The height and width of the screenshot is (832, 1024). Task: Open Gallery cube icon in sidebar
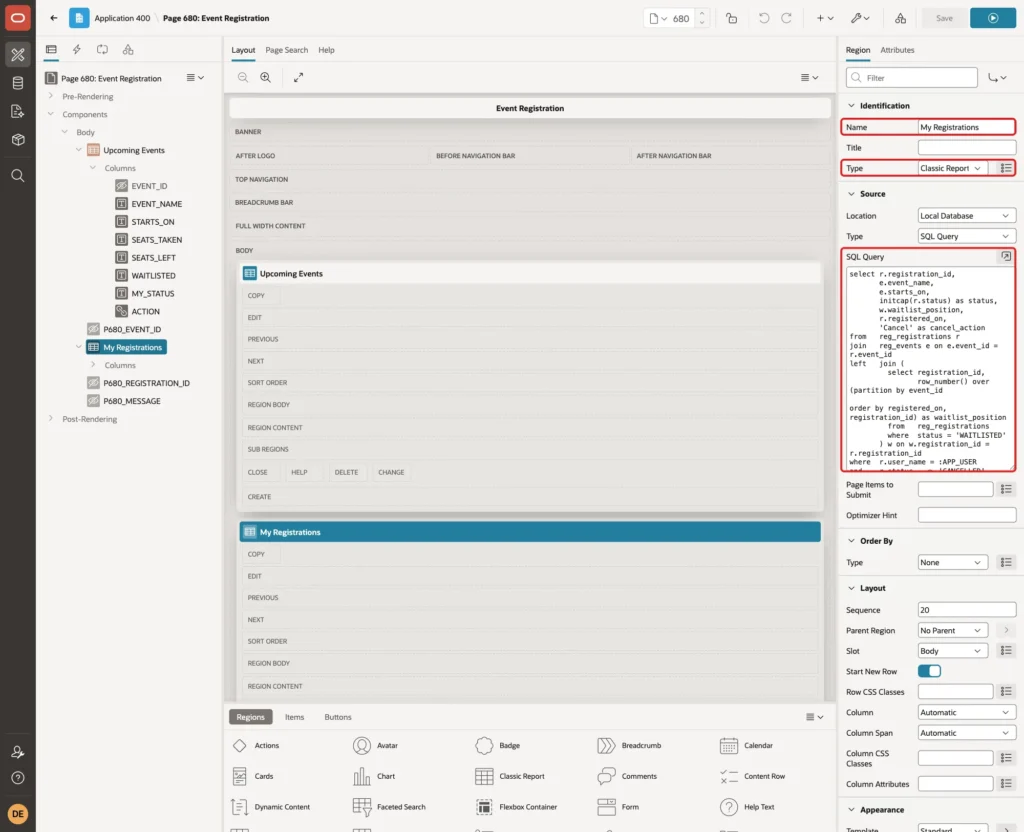[x=18, y=140]
